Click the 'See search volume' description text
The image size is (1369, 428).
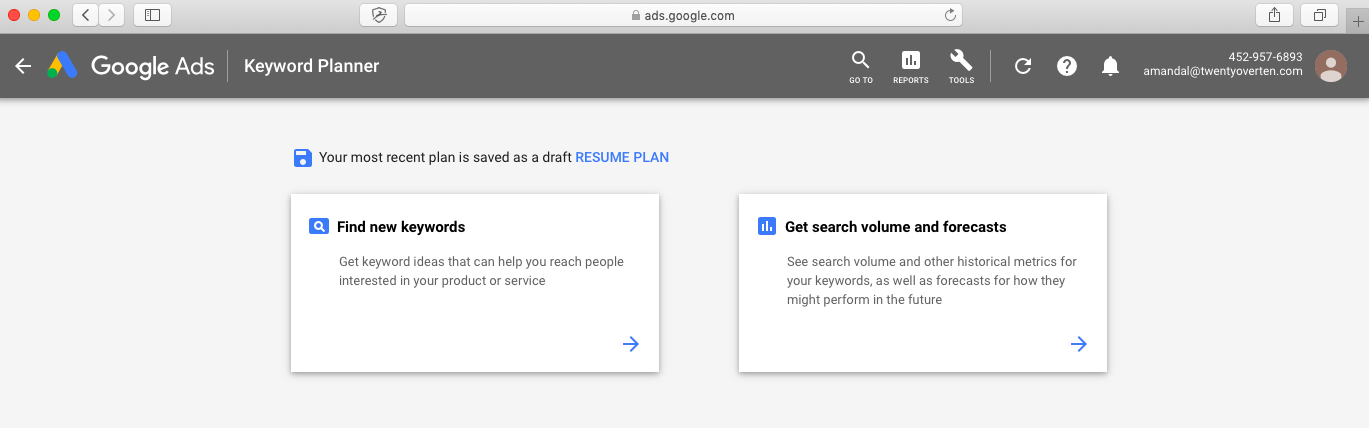coord(932,280)
